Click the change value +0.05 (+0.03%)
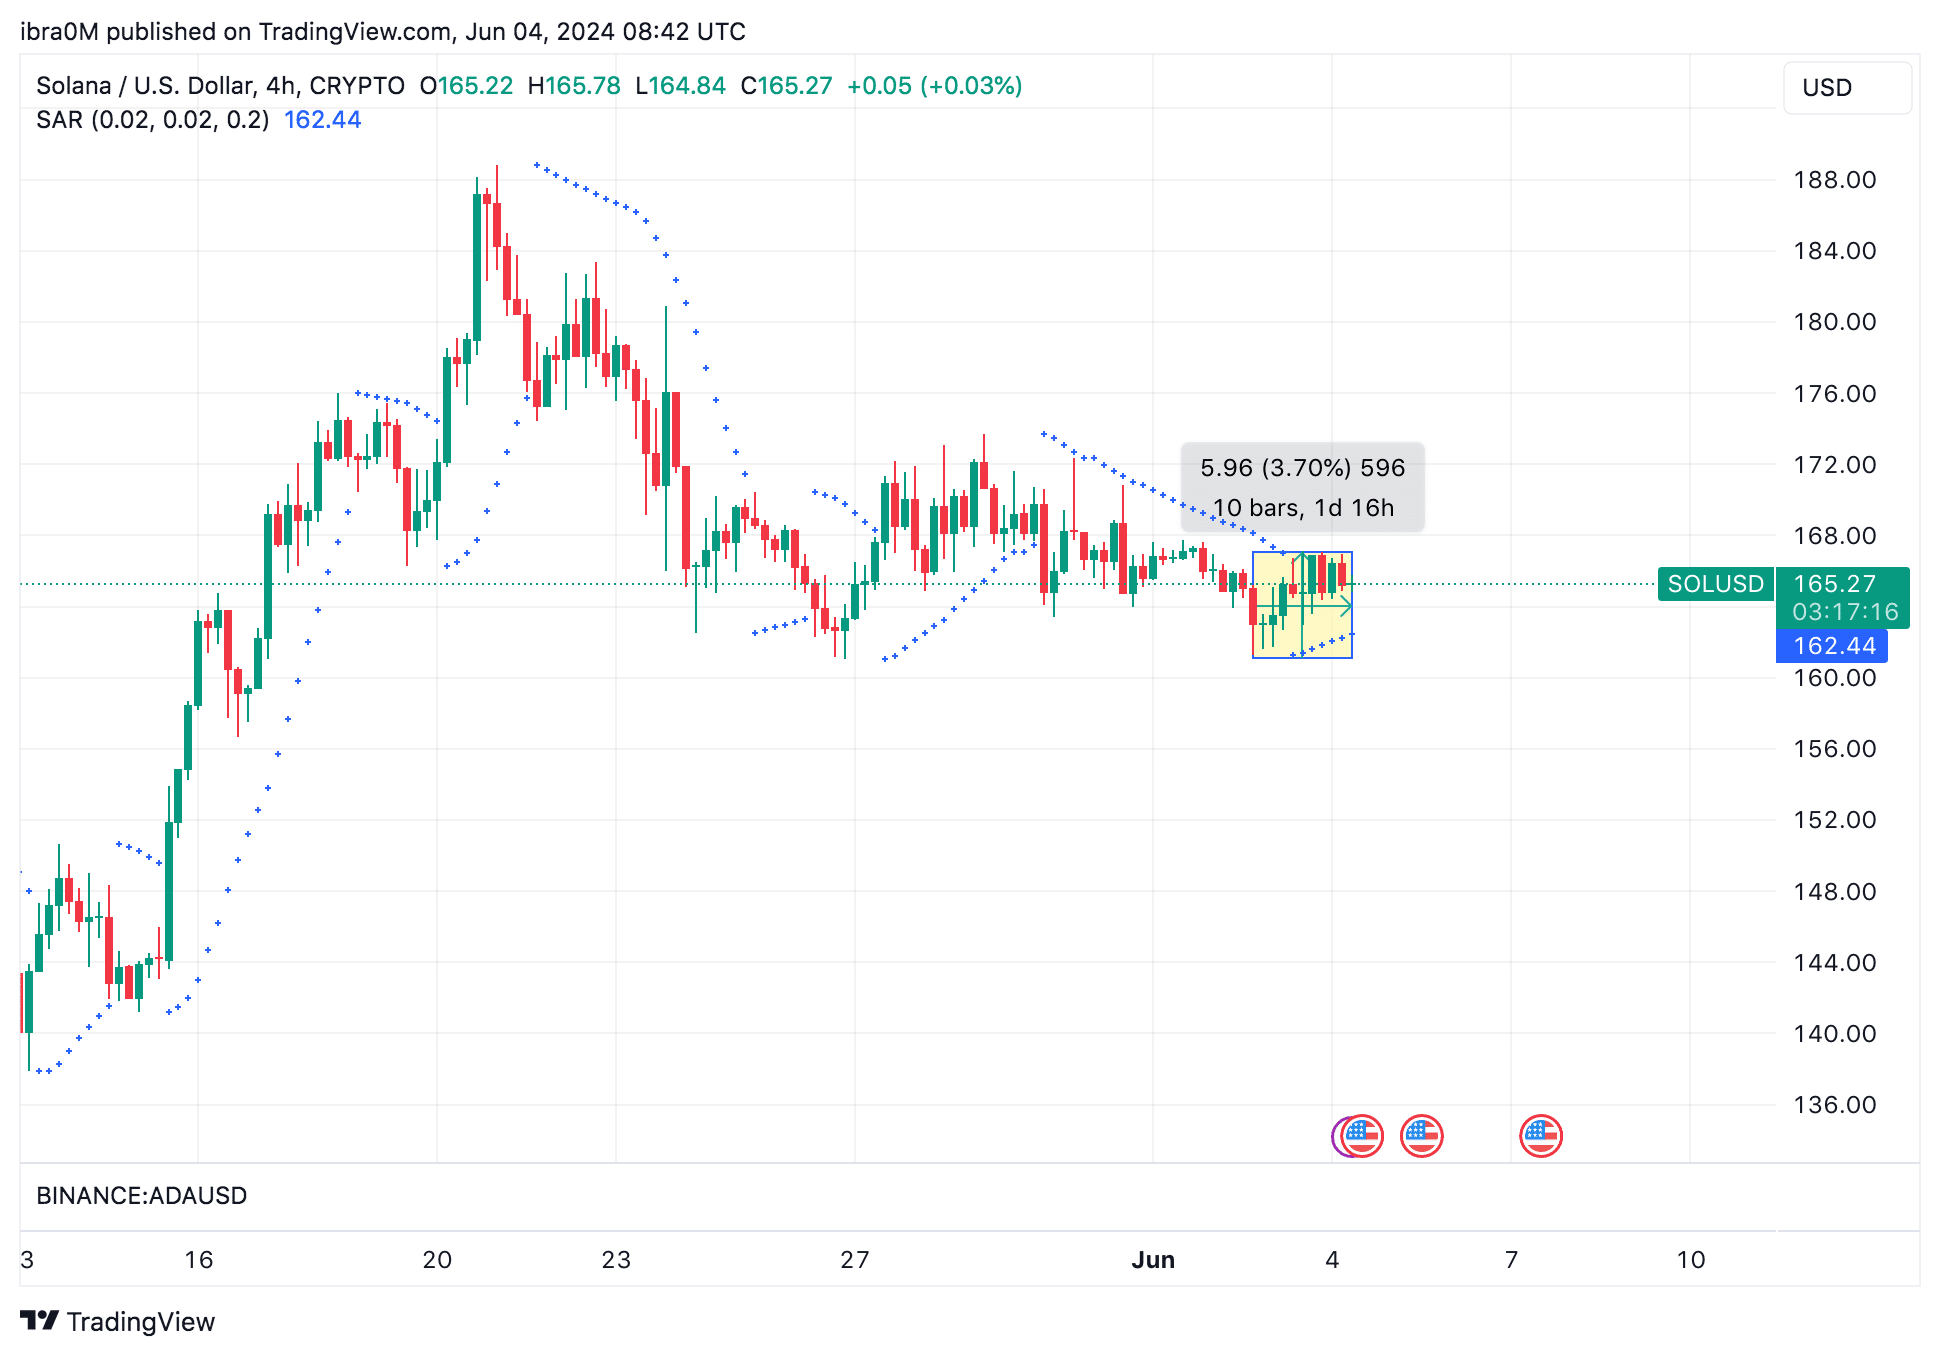 pyautogui.click(x=934, y=86)
